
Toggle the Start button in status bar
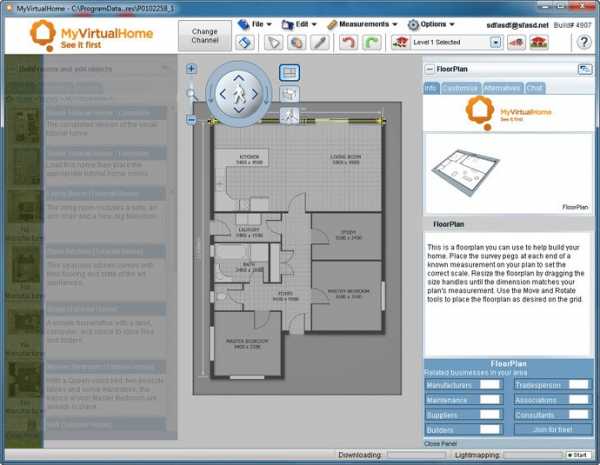pyautogui.click(x=577, y=455)
